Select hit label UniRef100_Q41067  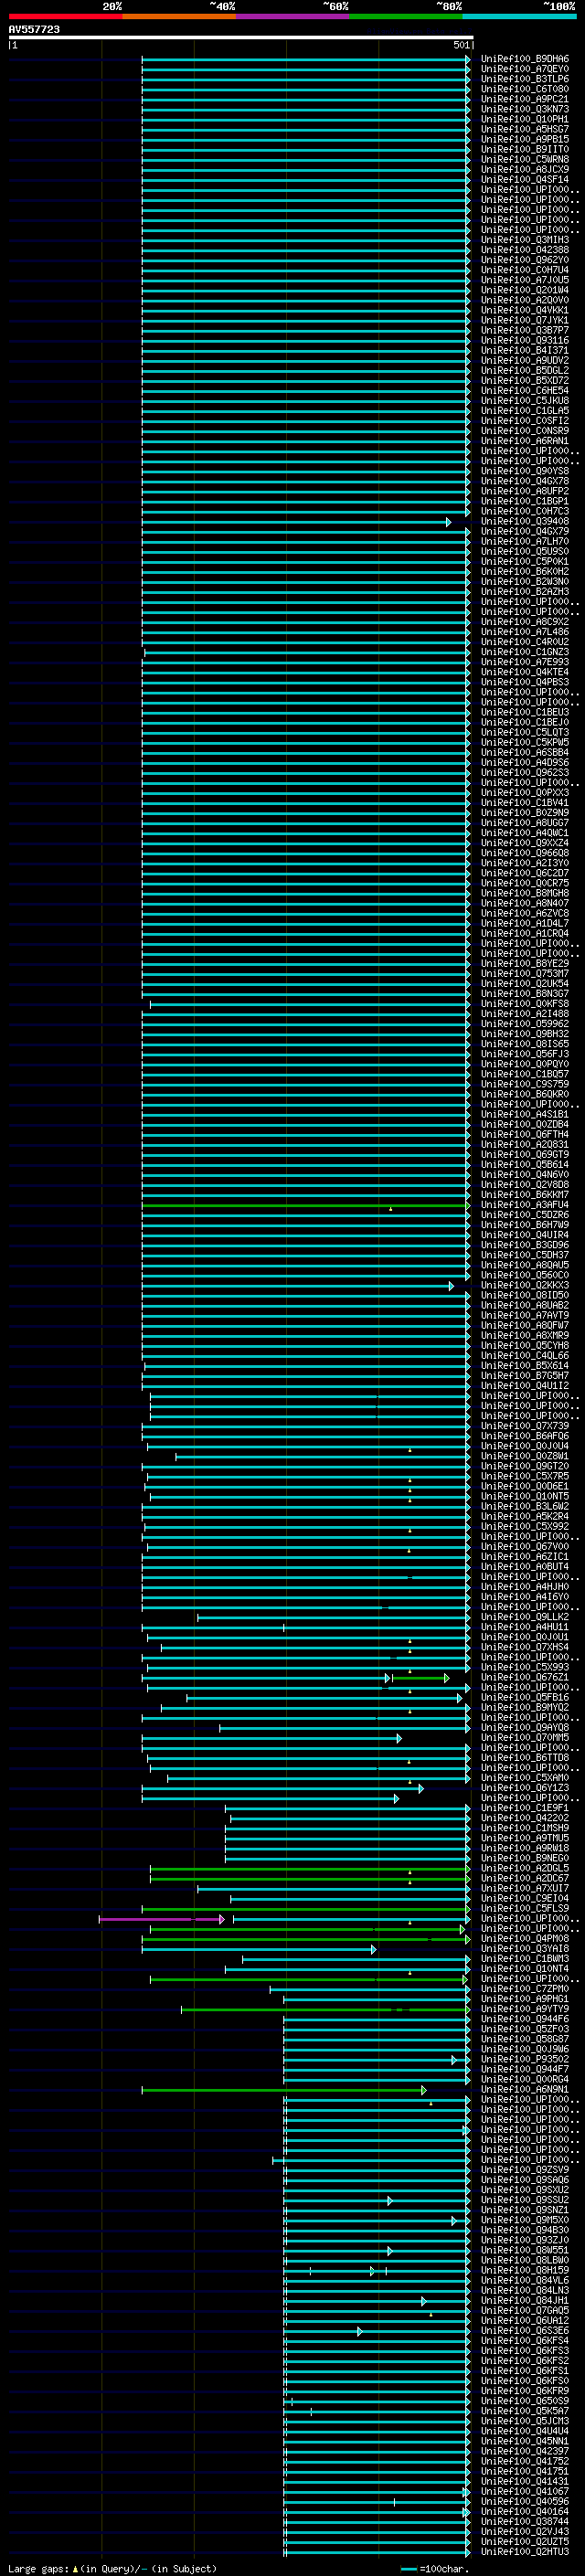click(x=525, y=2491)
